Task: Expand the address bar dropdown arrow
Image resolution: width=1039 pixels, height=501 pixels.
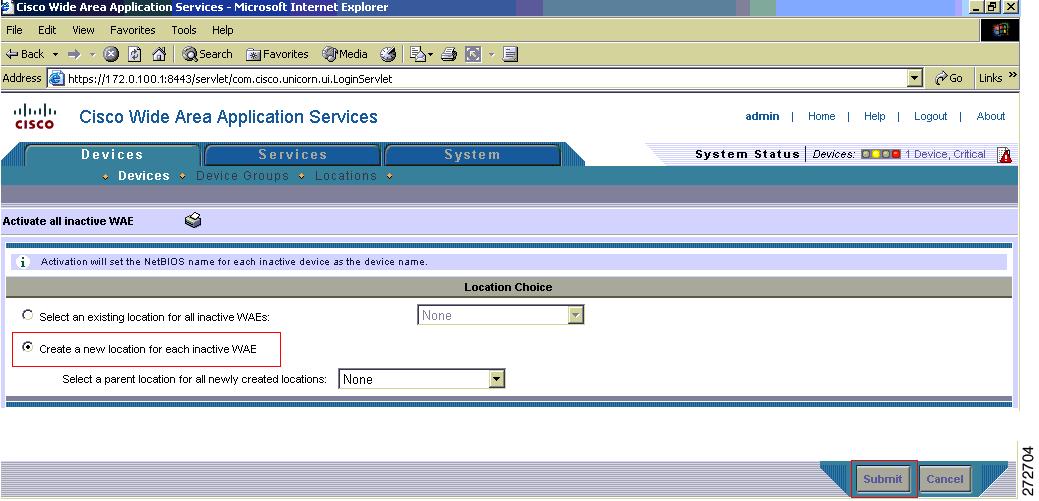Action: 915,78
